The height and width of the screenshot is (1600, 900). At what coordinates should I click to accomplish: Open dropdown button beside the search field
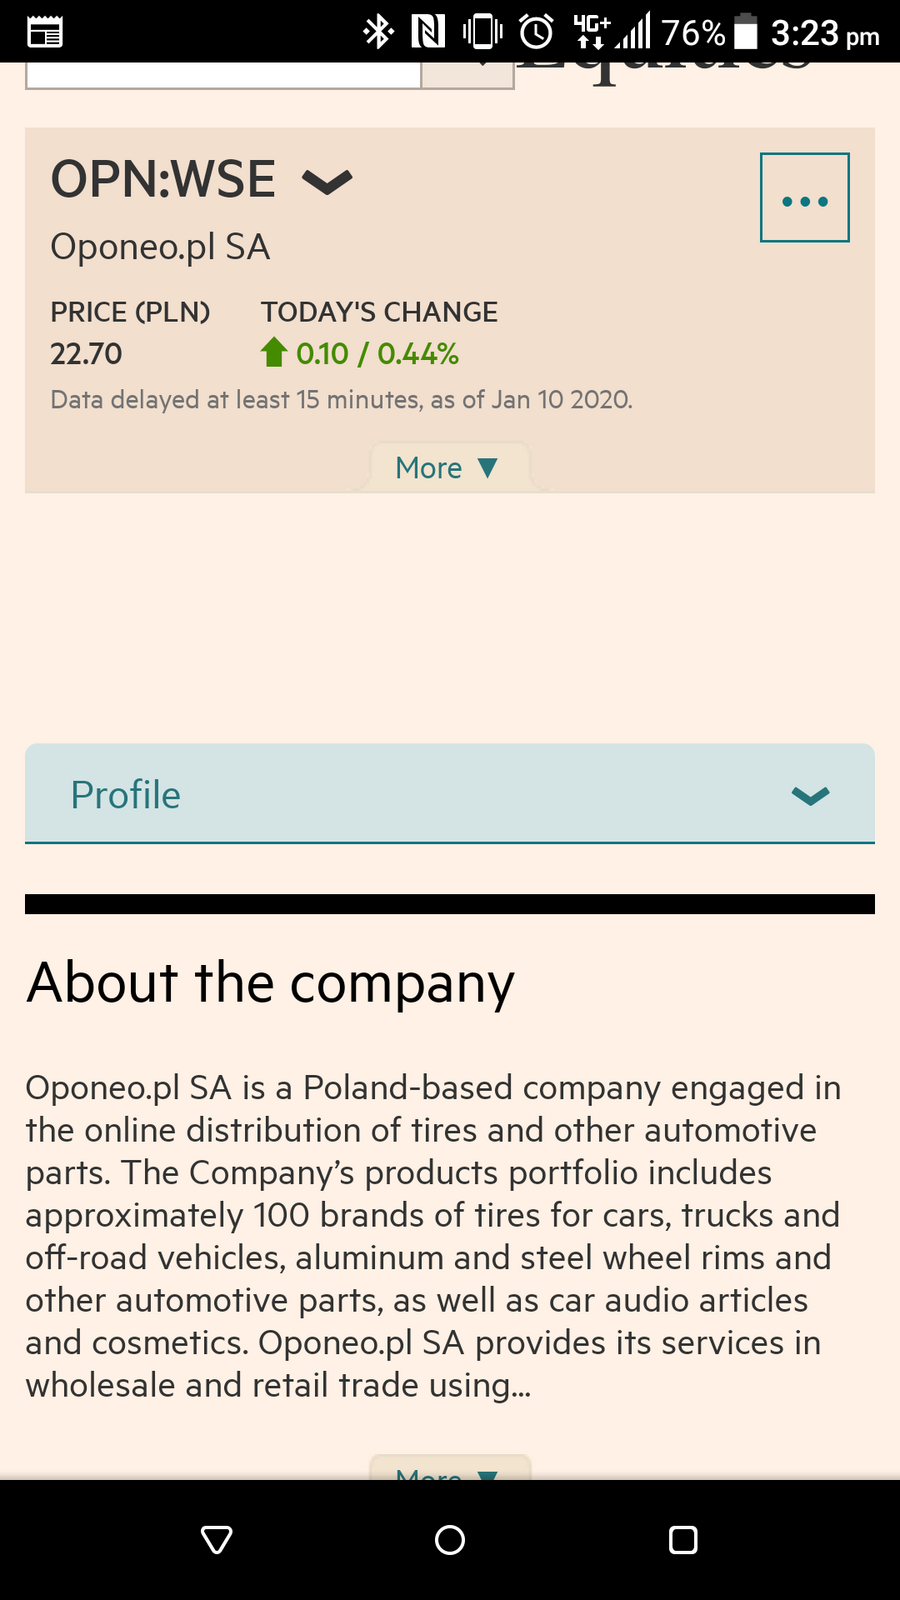point(467,74)
